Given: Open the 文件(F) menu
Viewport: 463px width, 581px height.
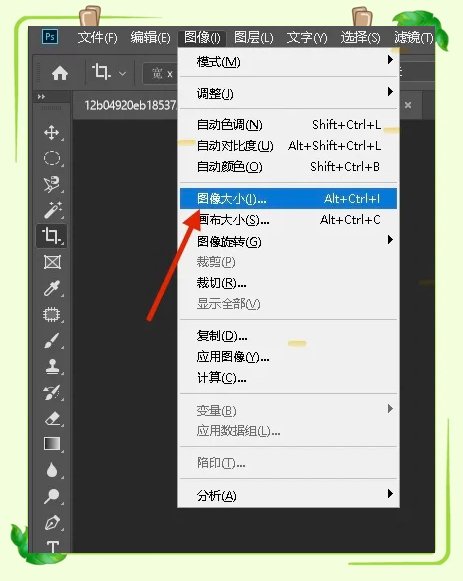Looking at the screenshot, I should pyautogui.click(x=97, y=37).
